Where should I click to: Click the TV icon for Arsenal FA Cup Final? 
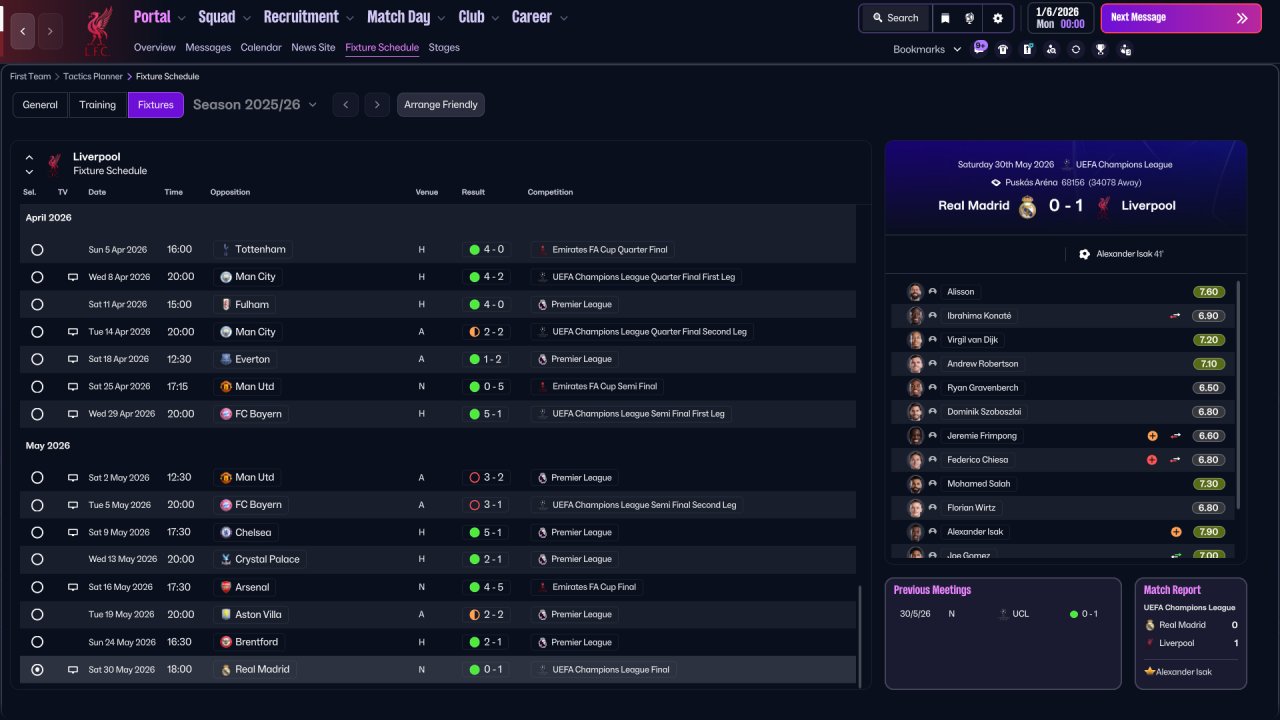[x=72, y=587]
